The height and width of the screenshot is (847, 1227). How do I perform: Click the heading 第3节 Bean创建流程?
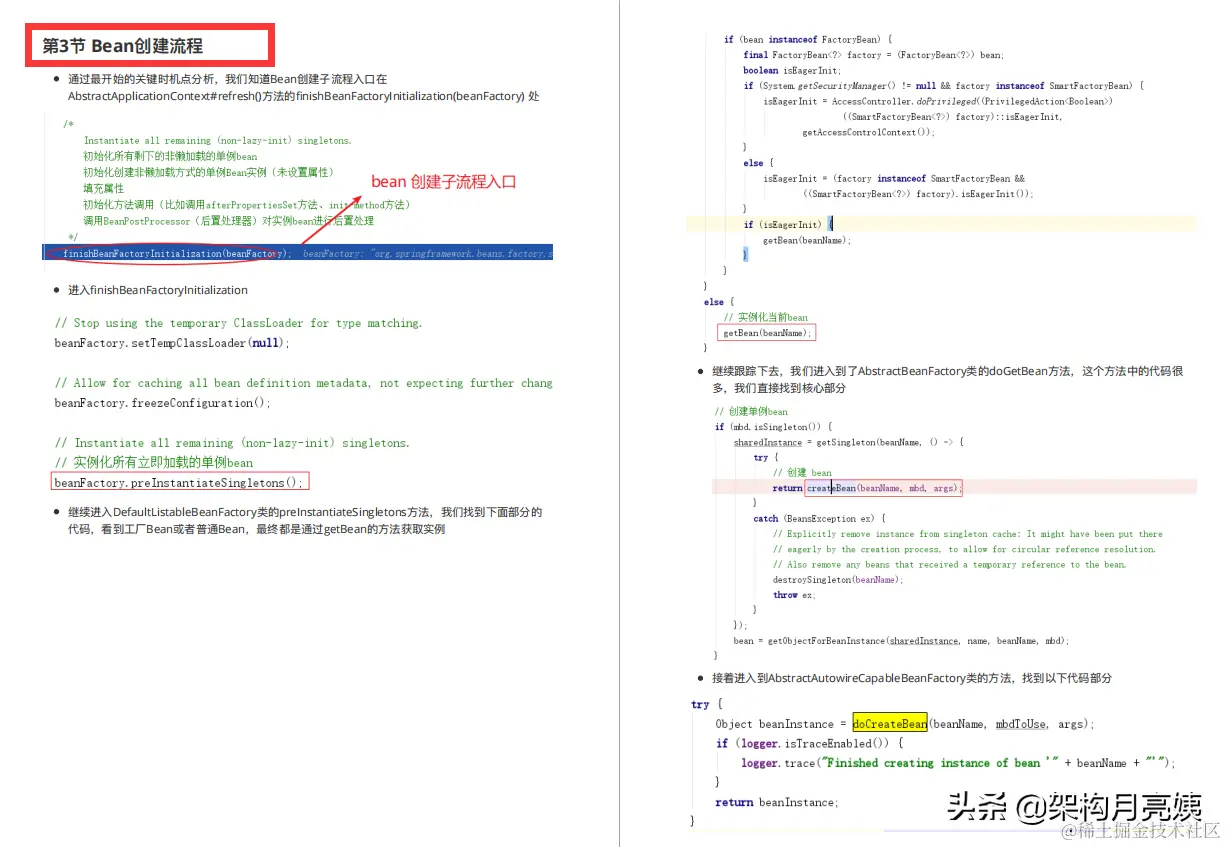coord(123,46)
